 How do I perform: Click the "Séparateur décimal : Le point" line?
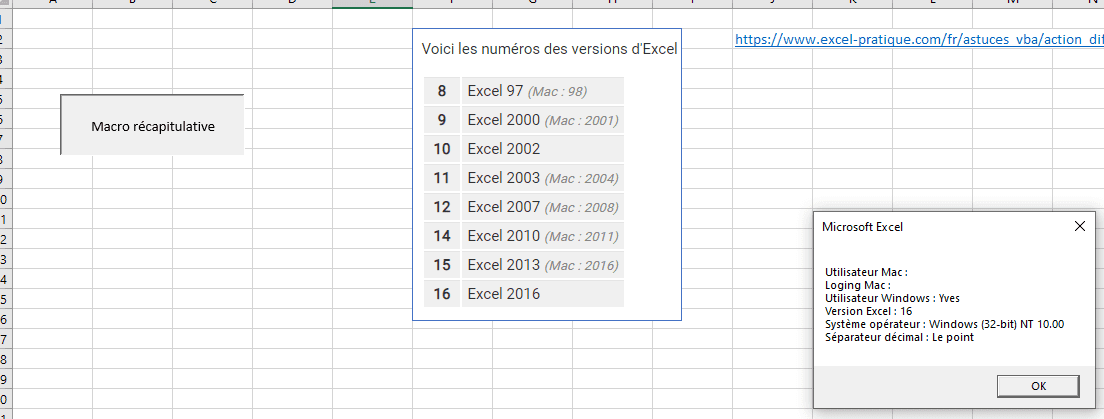[x=899, y=337]
